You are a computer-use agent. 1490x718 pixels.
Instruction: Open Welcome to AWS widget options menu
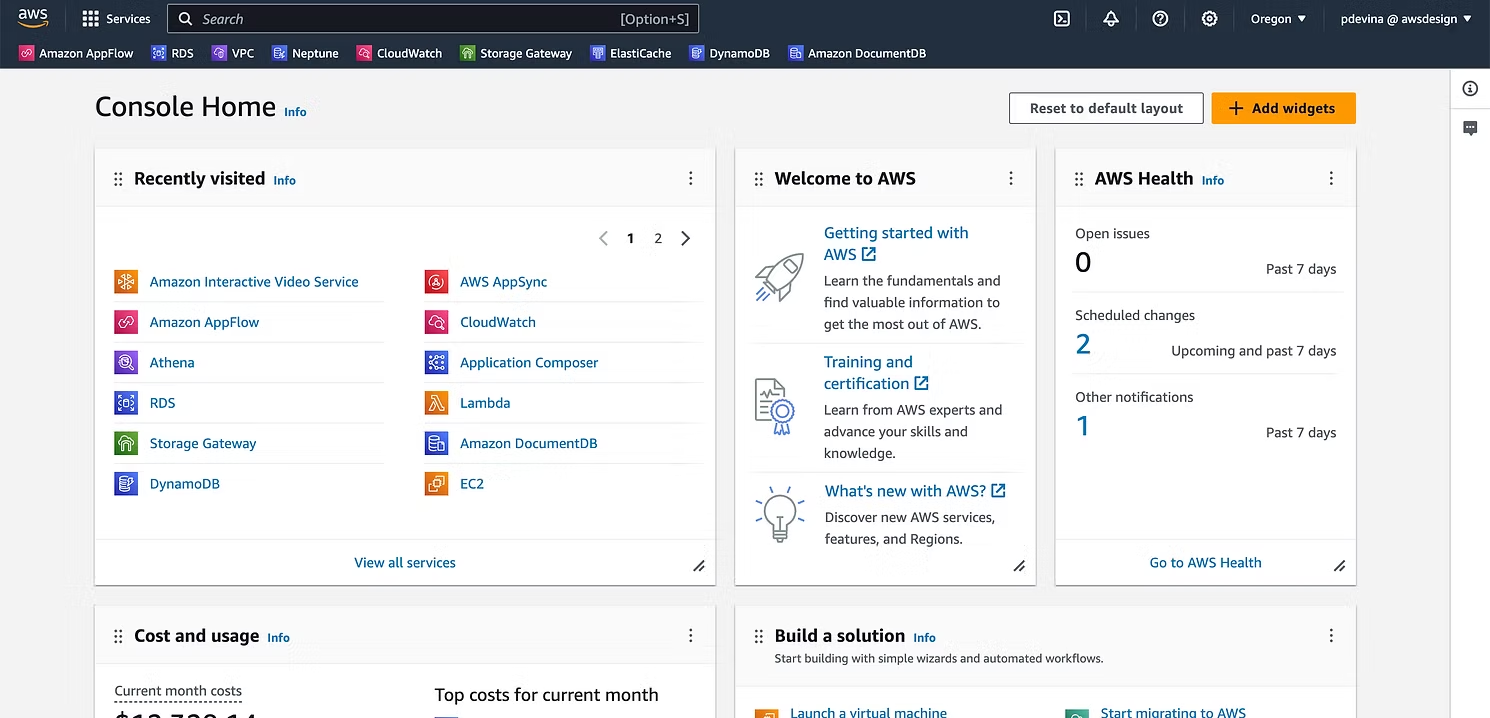tap(1011, 179)
